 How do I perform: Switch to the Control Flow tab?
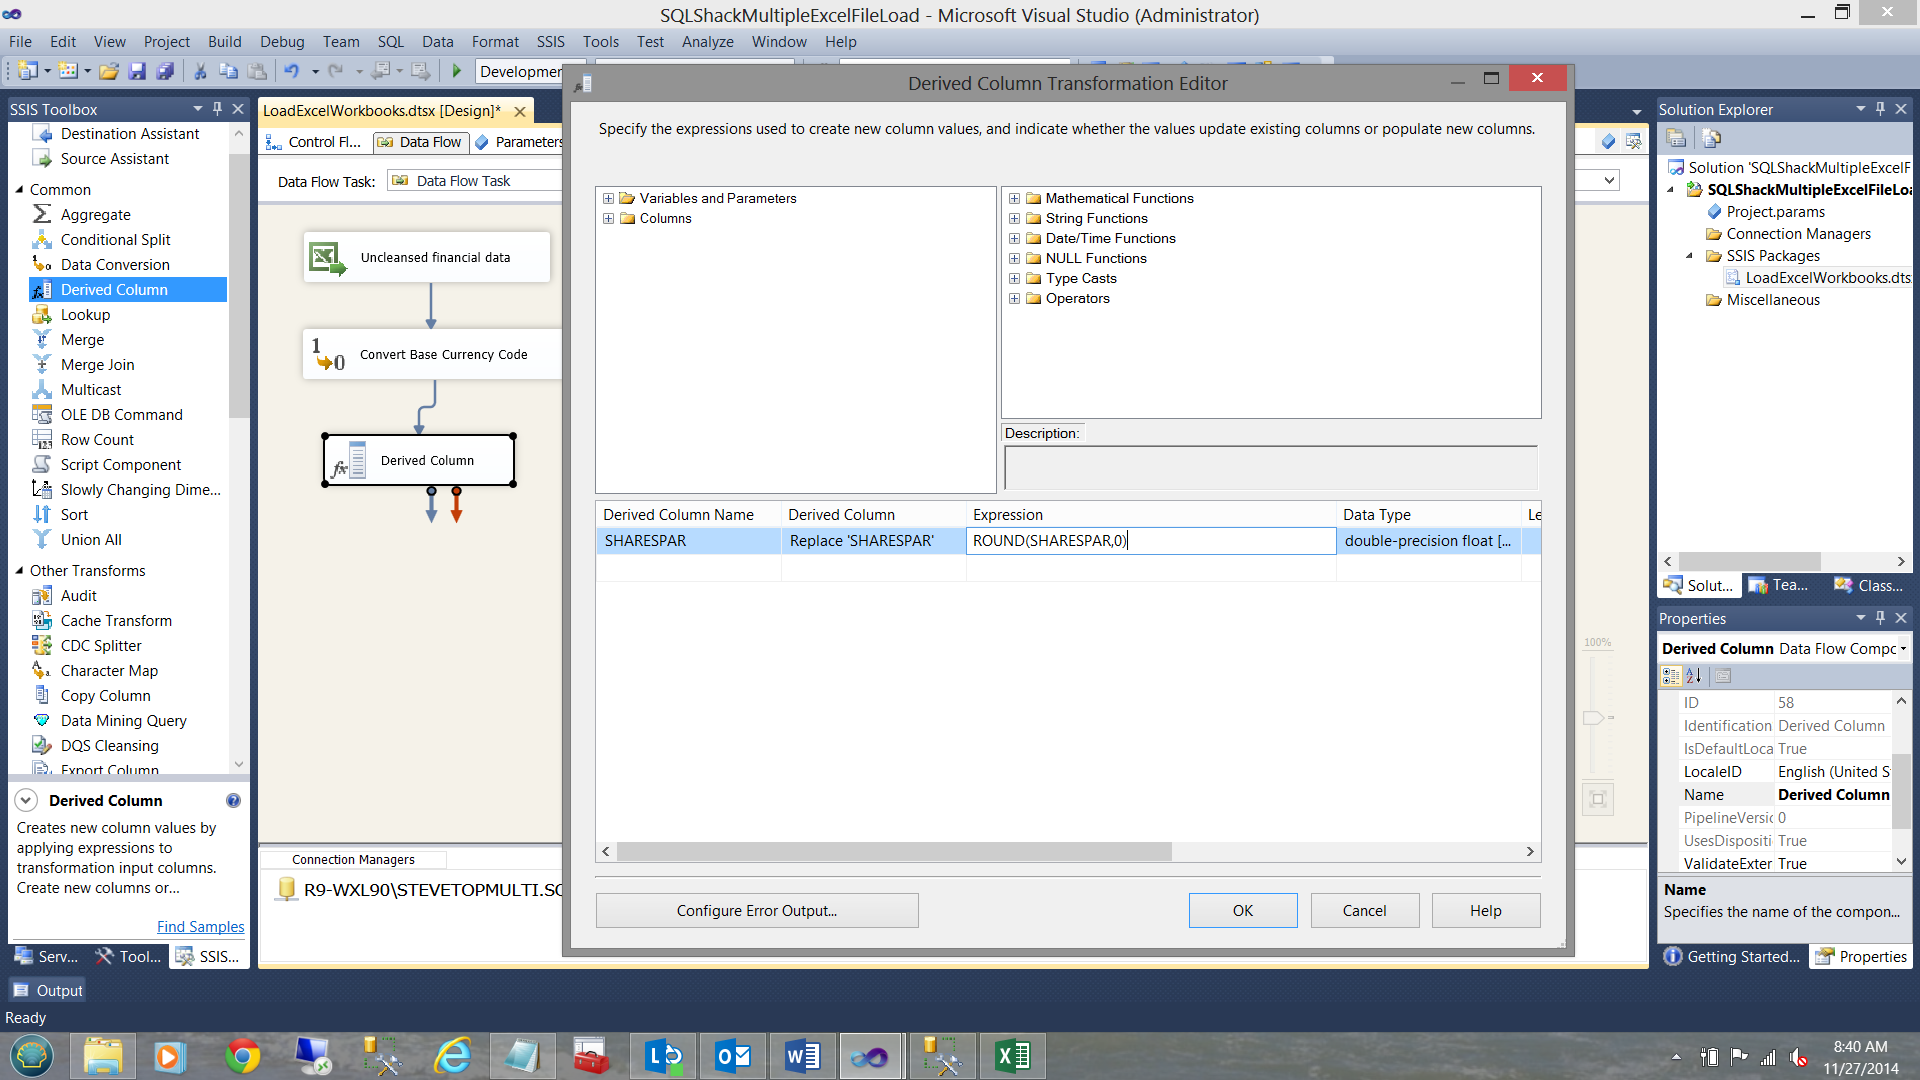click(314, 142)
